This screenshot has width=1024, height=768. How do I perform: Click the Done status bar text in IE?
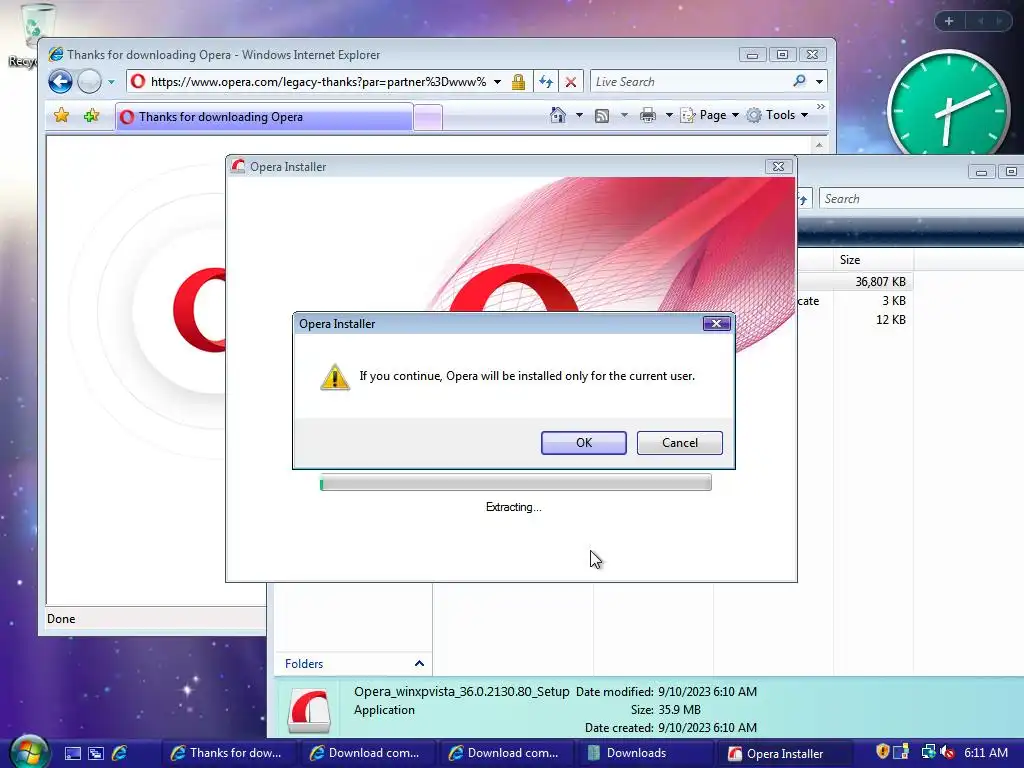pyautogui.click(x=61, y=618)
